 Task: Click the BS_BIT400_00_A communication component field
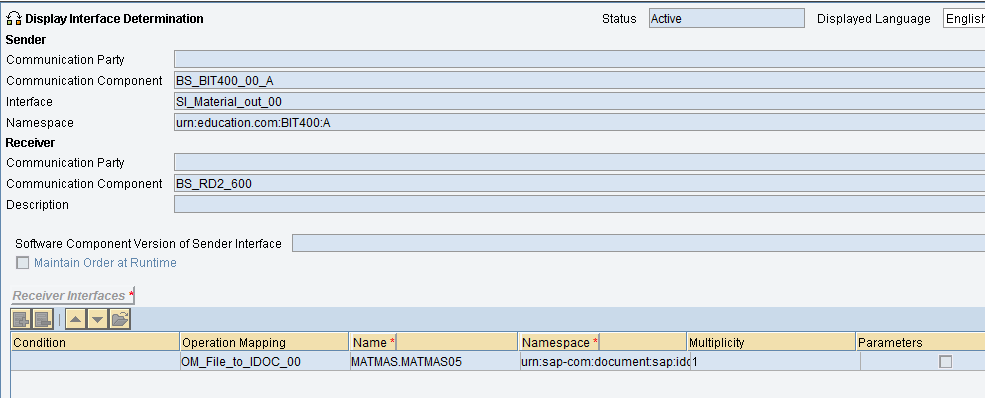(x=579, y=80)
